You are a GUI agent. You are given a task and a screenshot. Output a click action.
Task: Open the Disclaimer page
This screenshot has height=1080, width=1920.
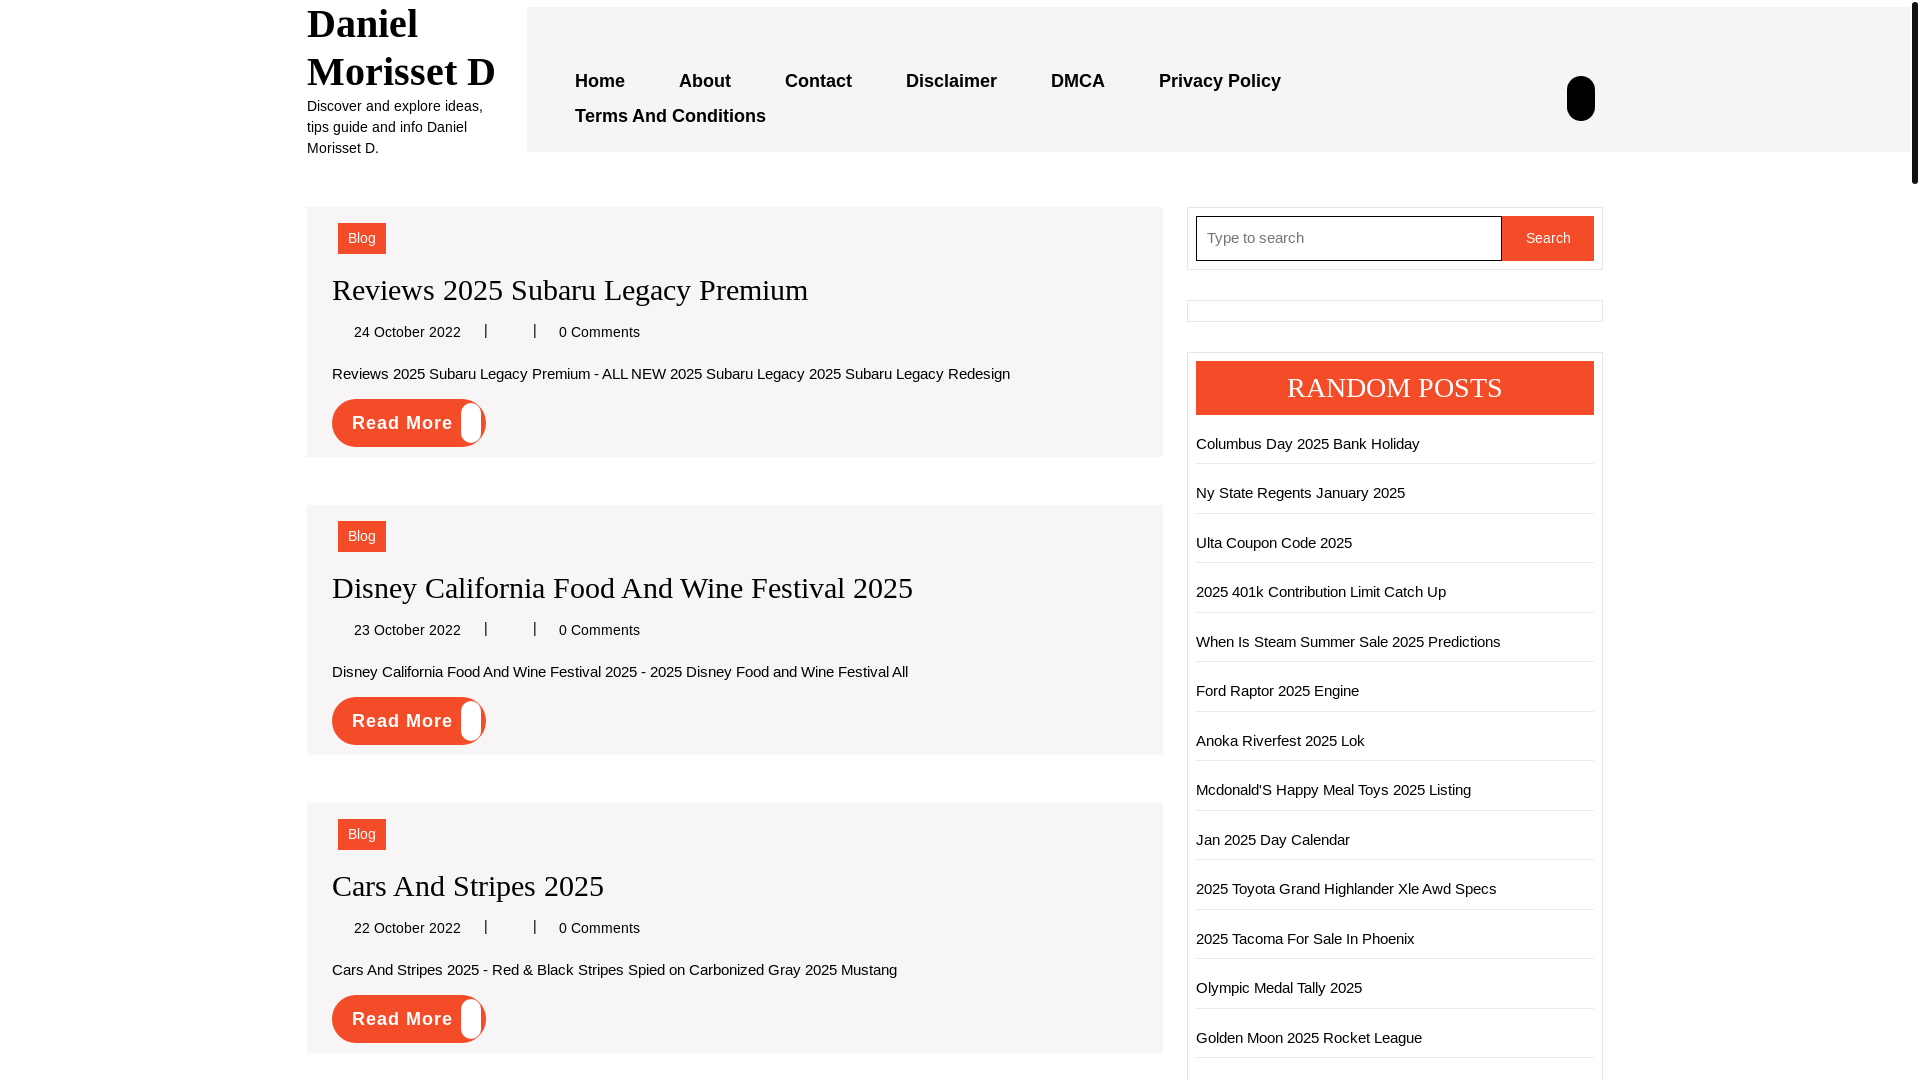click(951, 81)
